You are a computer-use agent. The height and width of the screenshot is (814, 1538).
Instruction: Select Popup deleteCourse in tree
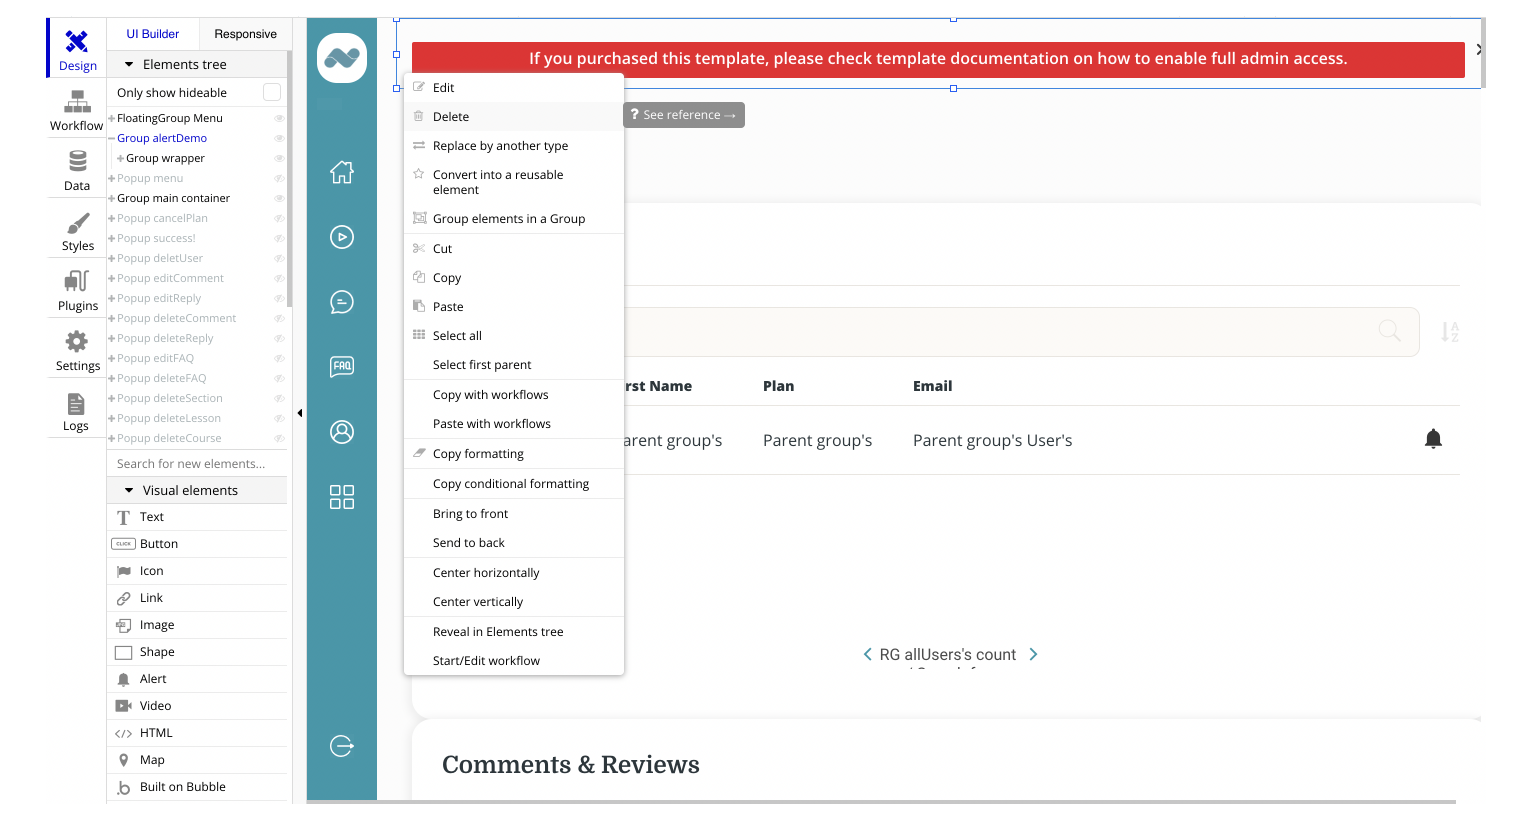(x=169, y=438)
